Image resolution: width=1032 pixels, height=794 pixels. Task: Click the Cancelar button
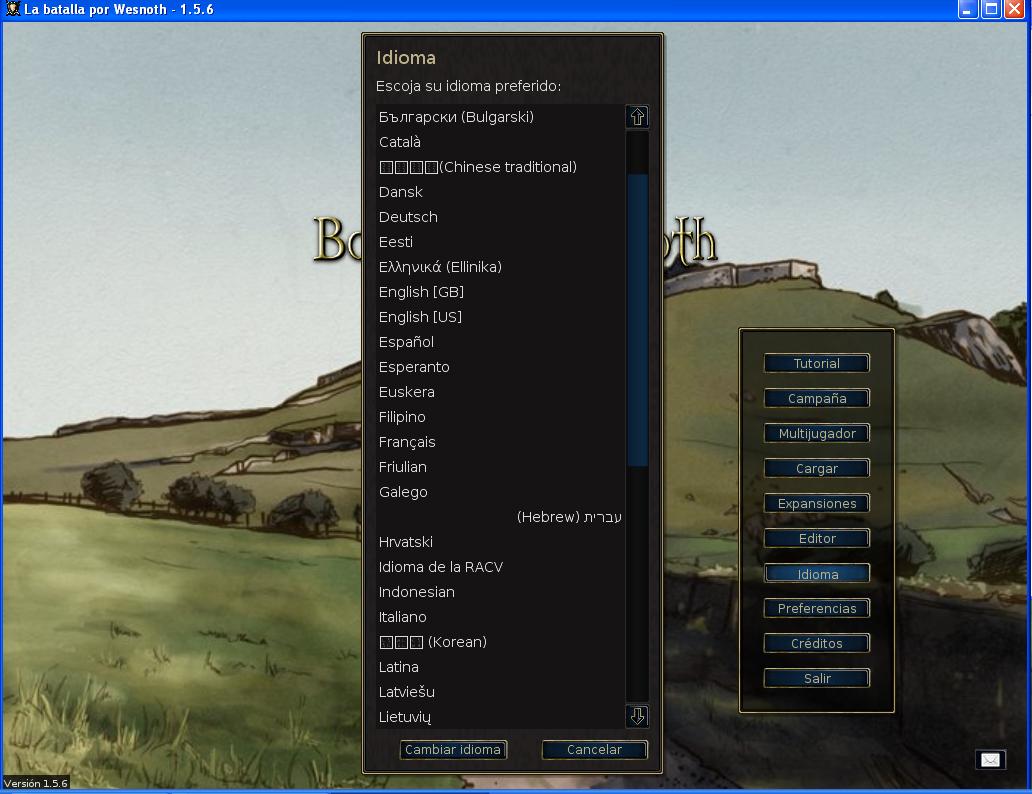pyautogui.click(x=594, y=750)
